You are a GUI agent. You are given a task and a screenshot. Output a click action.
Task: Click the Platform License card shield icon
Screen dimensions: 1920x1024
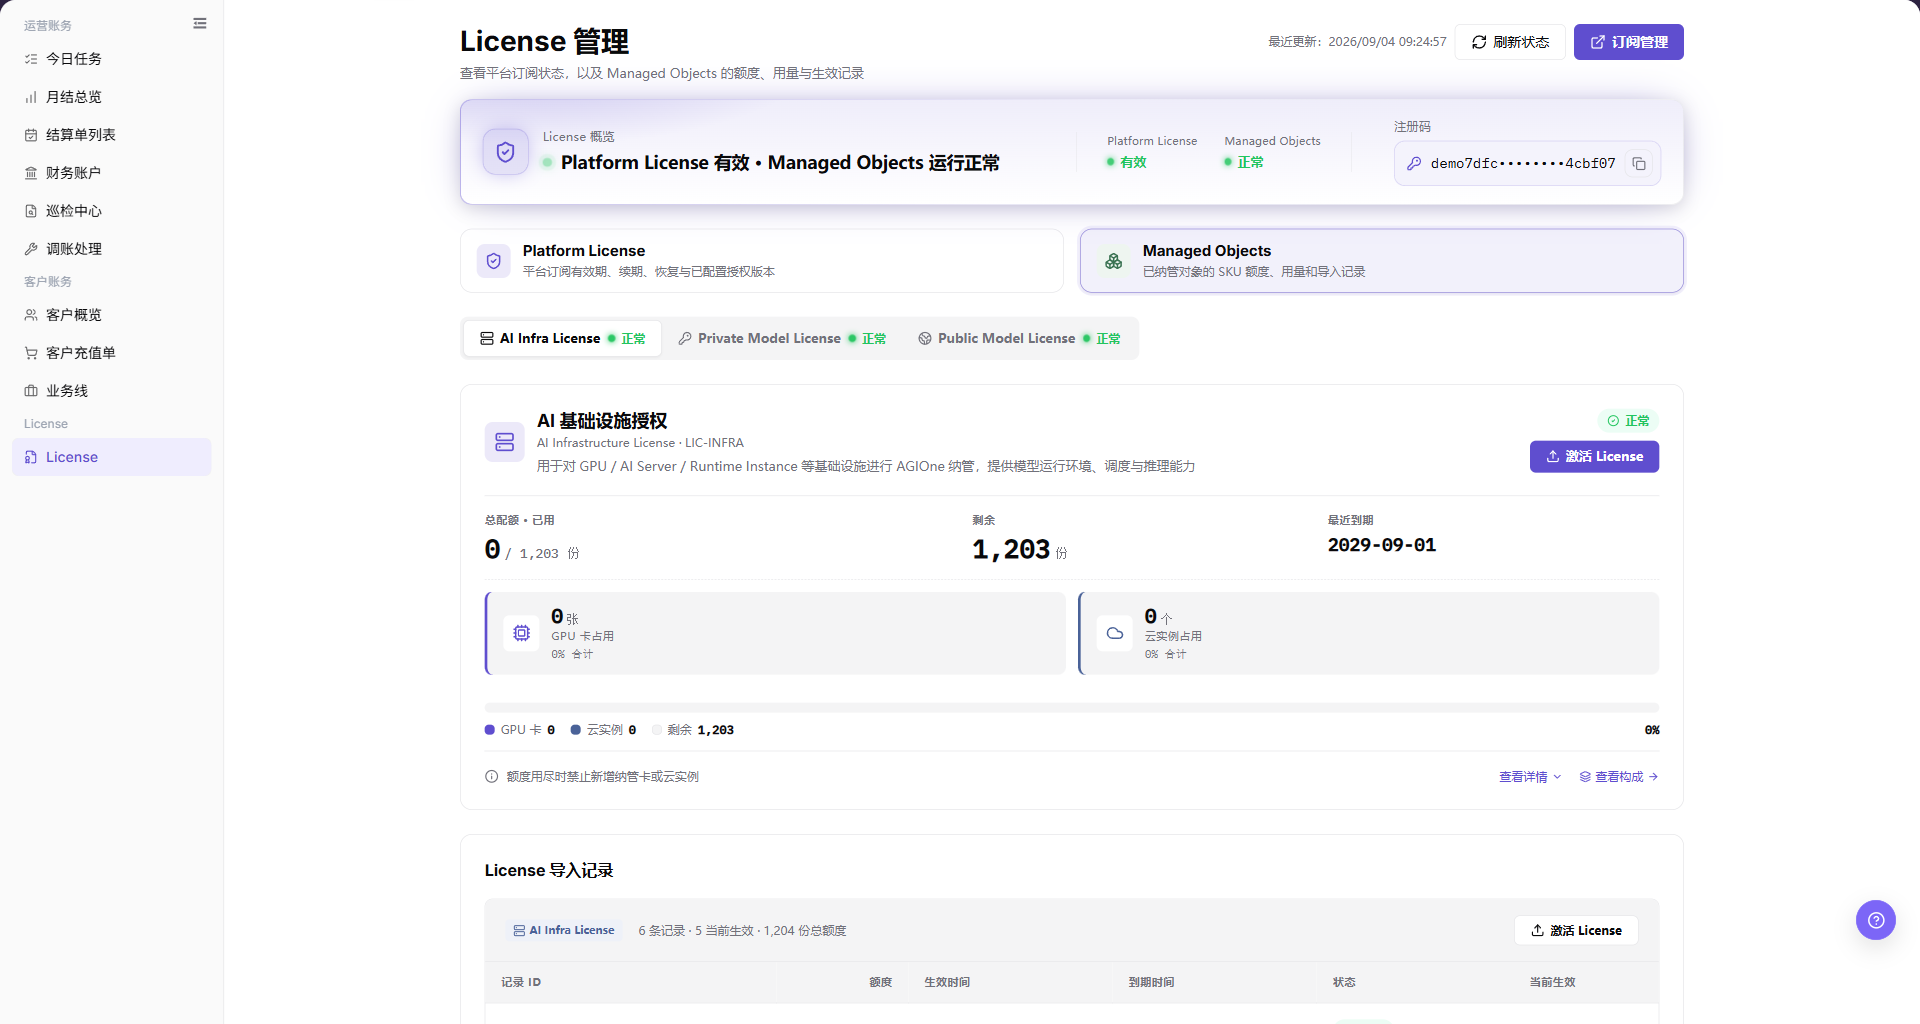click(494, 261)
